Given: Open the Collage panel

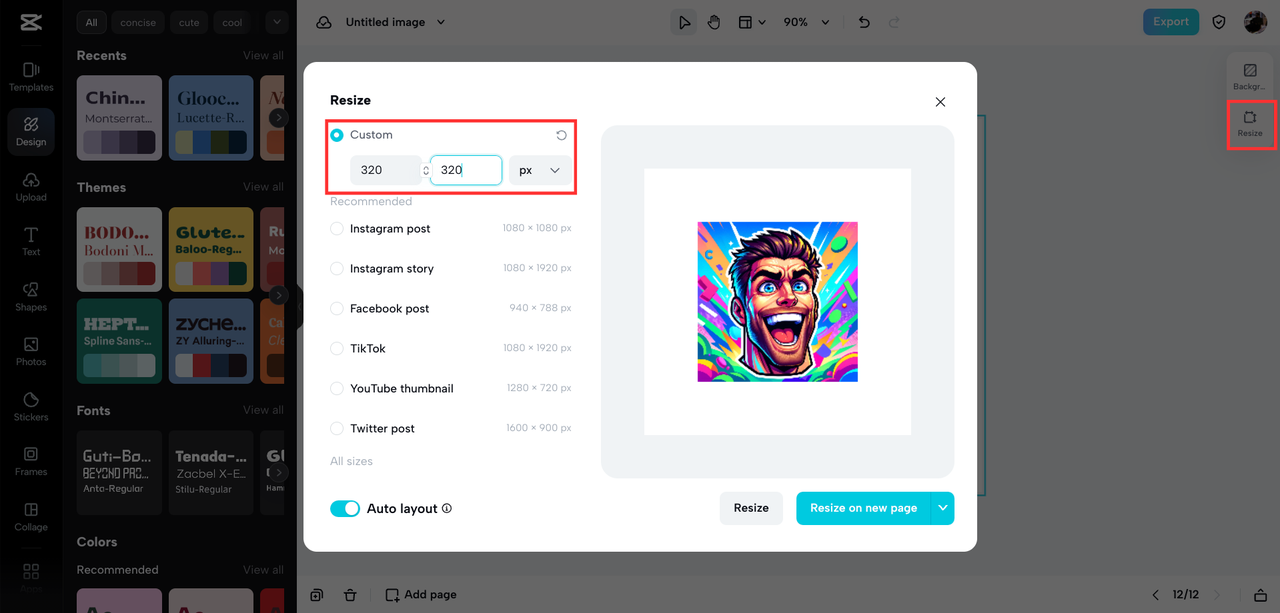Looking at the screenshot, I should [31, 517].
